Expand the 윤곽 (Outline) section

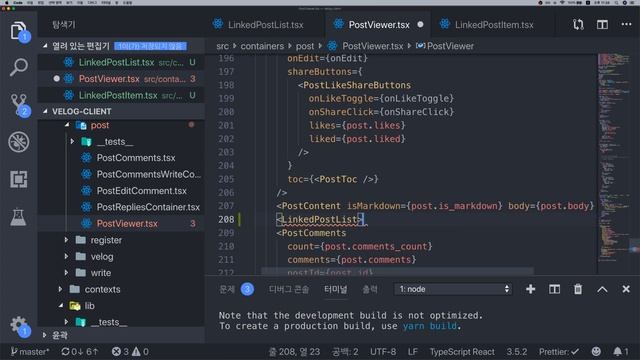click(121, 335)
